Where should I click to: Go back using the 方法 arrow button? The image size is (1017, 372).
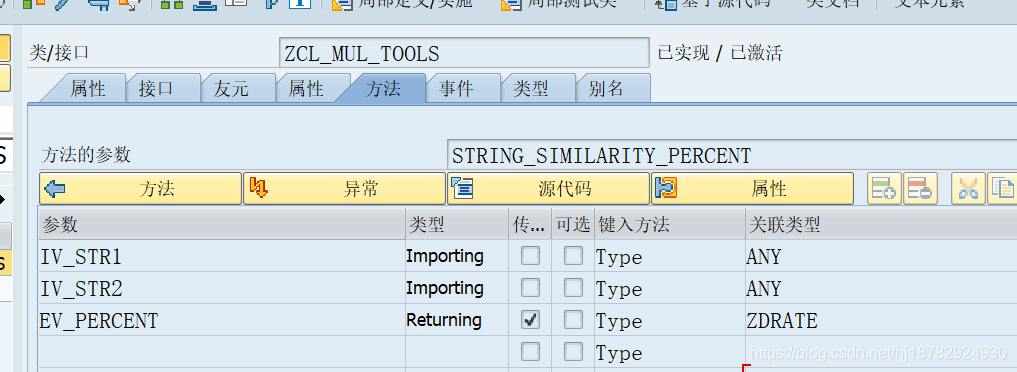[140, 189]
